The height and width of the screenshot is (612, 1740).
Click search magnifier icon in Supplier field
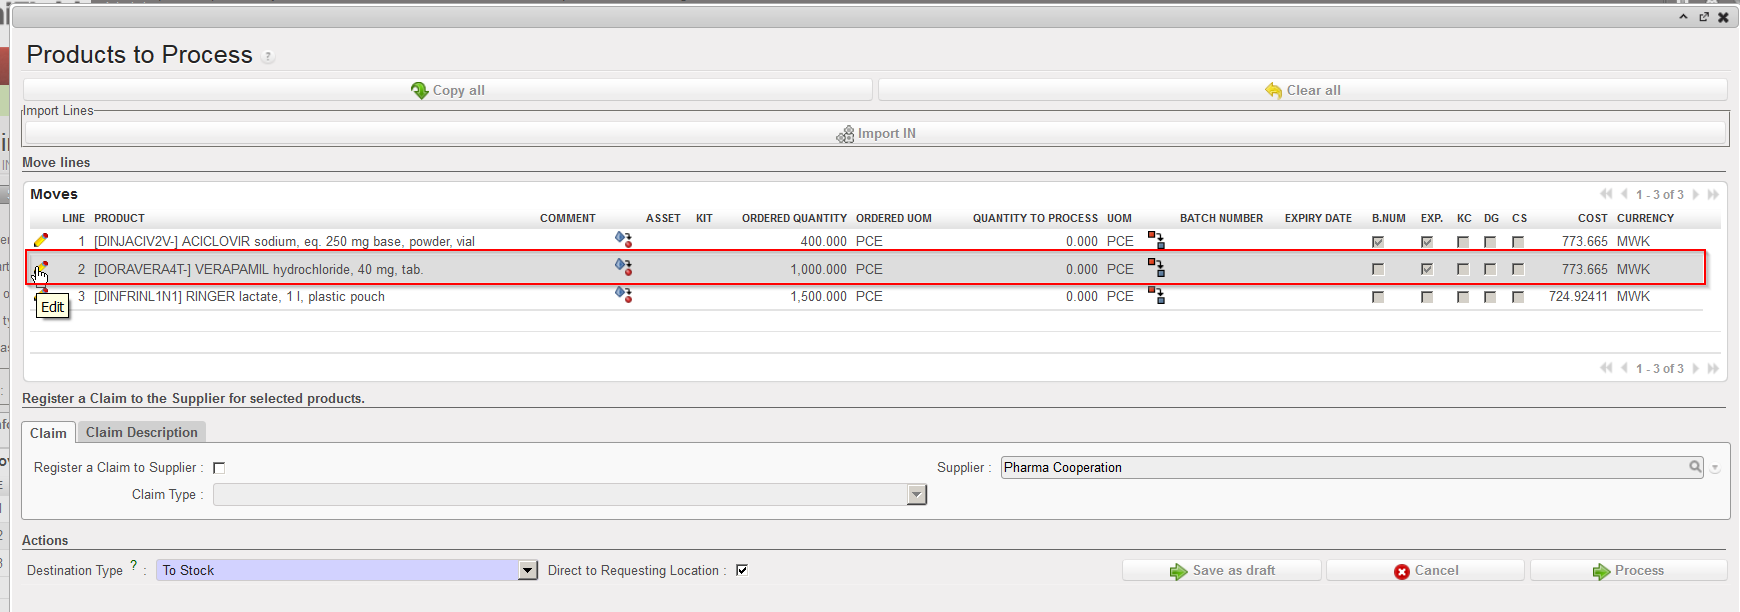tap(1695, 467)
